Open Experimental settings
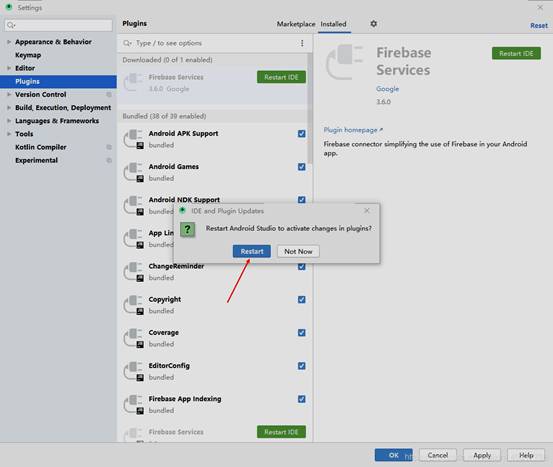553x467 pixels. tap(36, 160)
